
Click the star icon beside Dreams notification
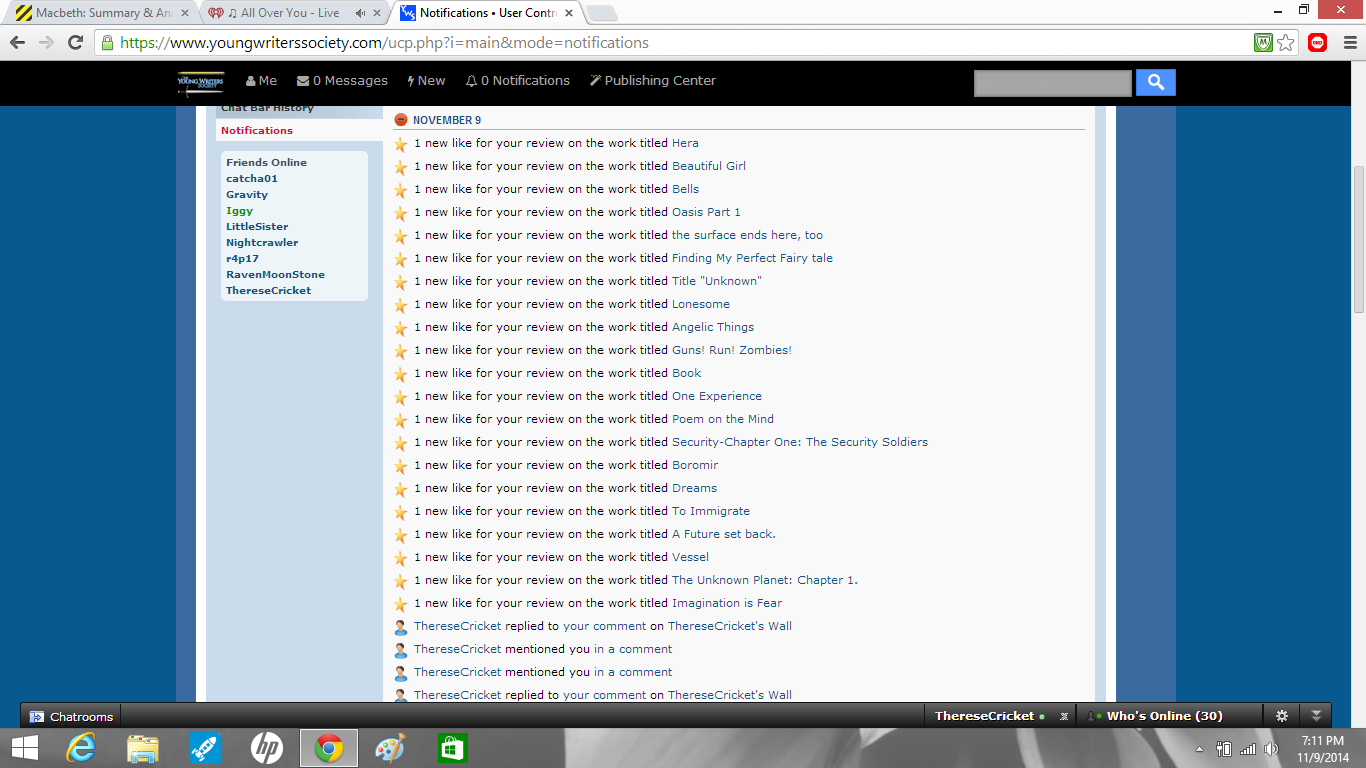point(401,489)
